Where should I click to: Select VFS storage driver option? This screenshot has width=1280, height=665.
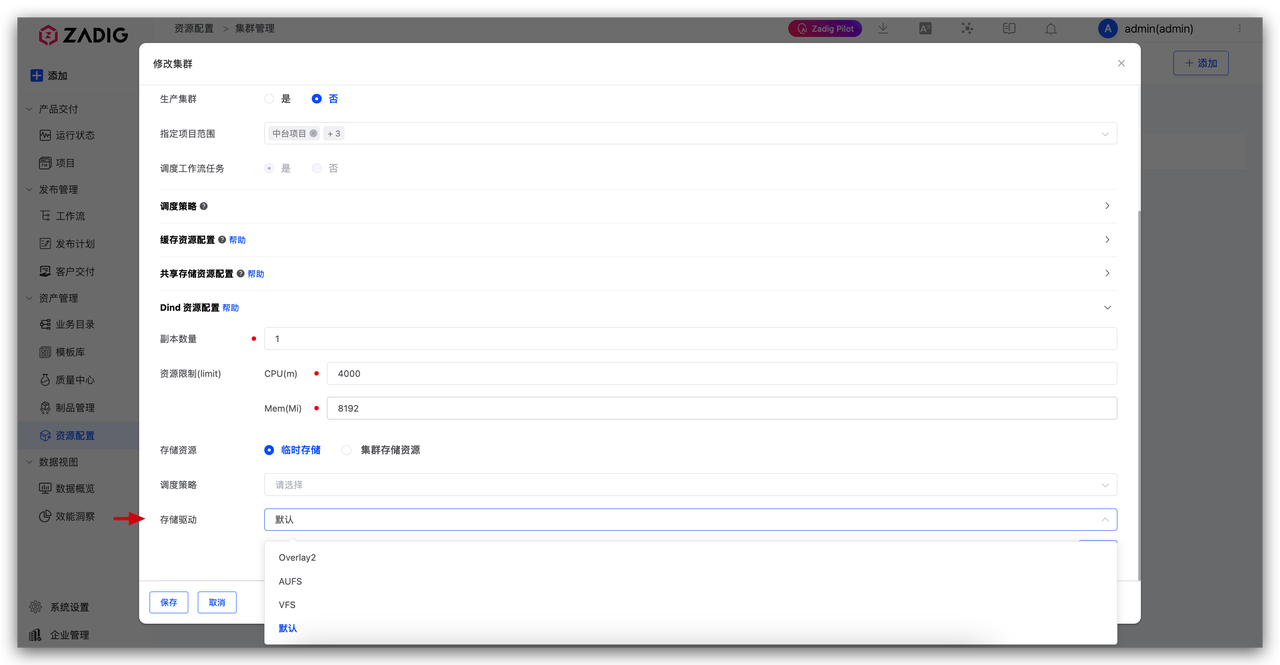coord(690,605)
